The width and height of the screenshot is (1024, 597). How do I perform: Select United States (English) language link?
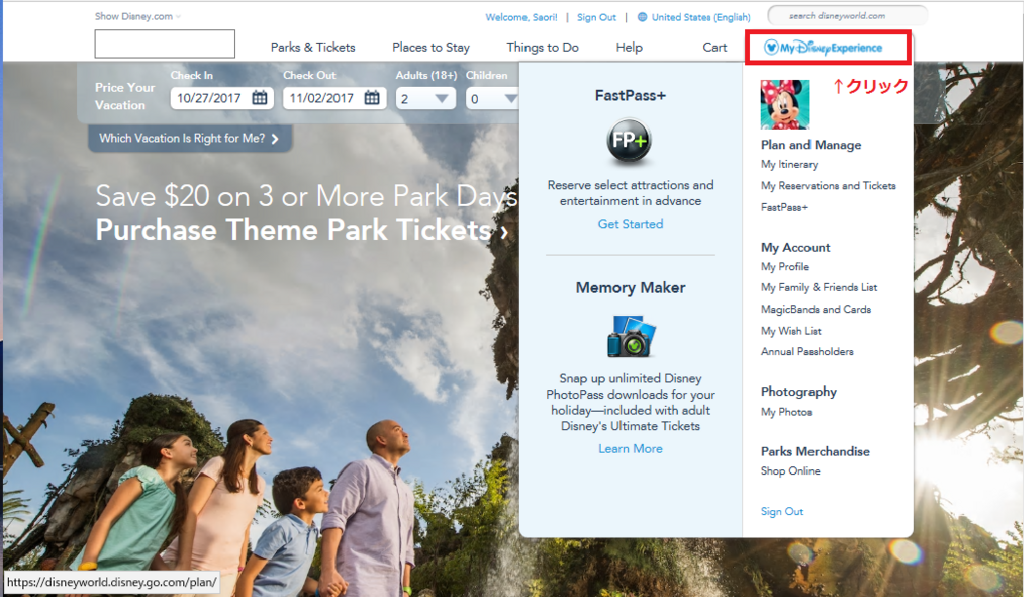pyautogui.click(x=701, y=17)
